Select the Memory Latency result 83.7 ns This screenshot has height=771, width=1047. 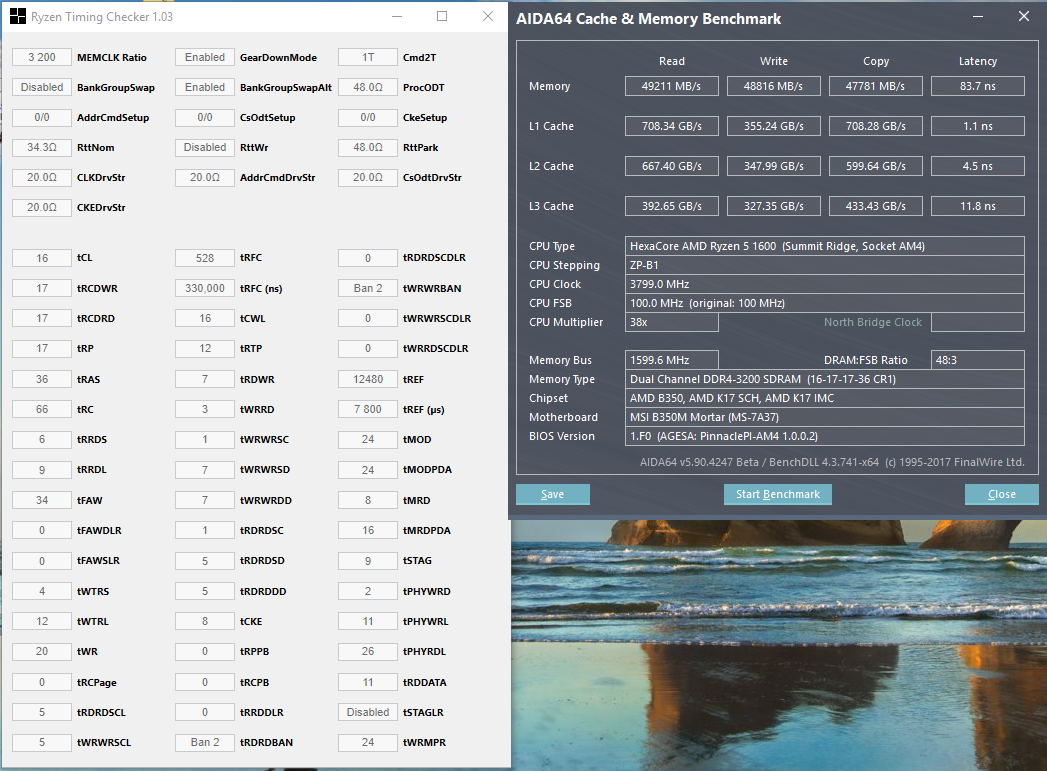pyautogui.click(x=978, y=86)
